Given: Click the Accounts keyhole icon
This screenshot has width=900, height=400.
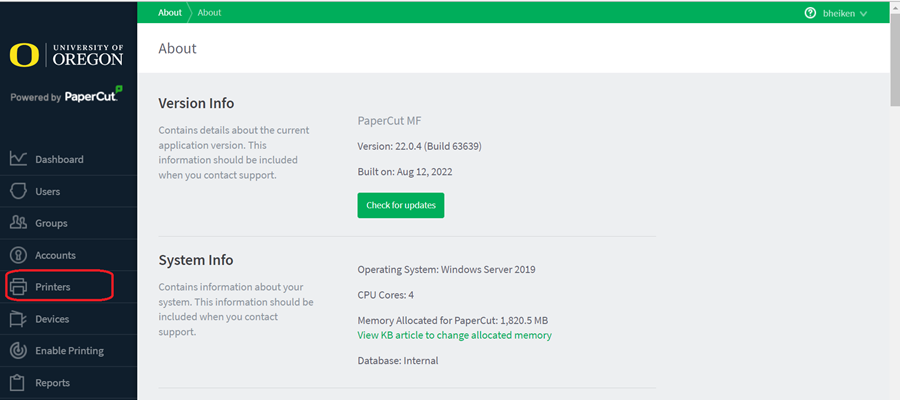Looking at the screenshot, I should pos(18,255).
